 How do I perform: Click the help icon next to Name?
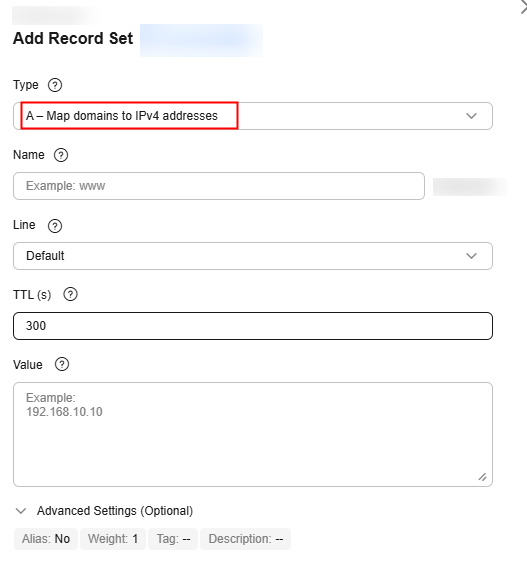tap(61, 155)
